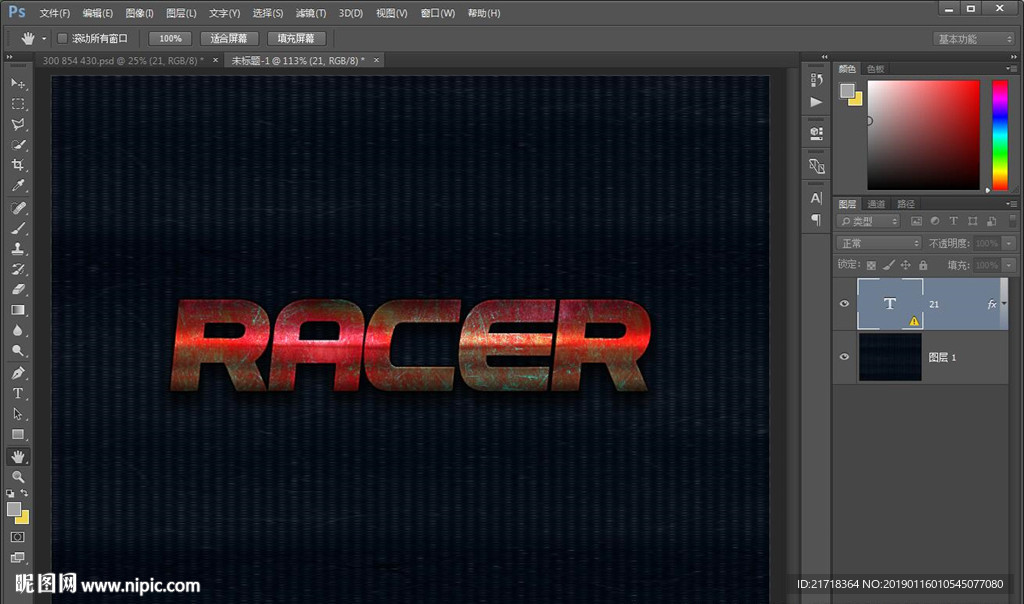Click the 适合屏幕 button
The image size is (1024, 604).
(x=229, y=38)
